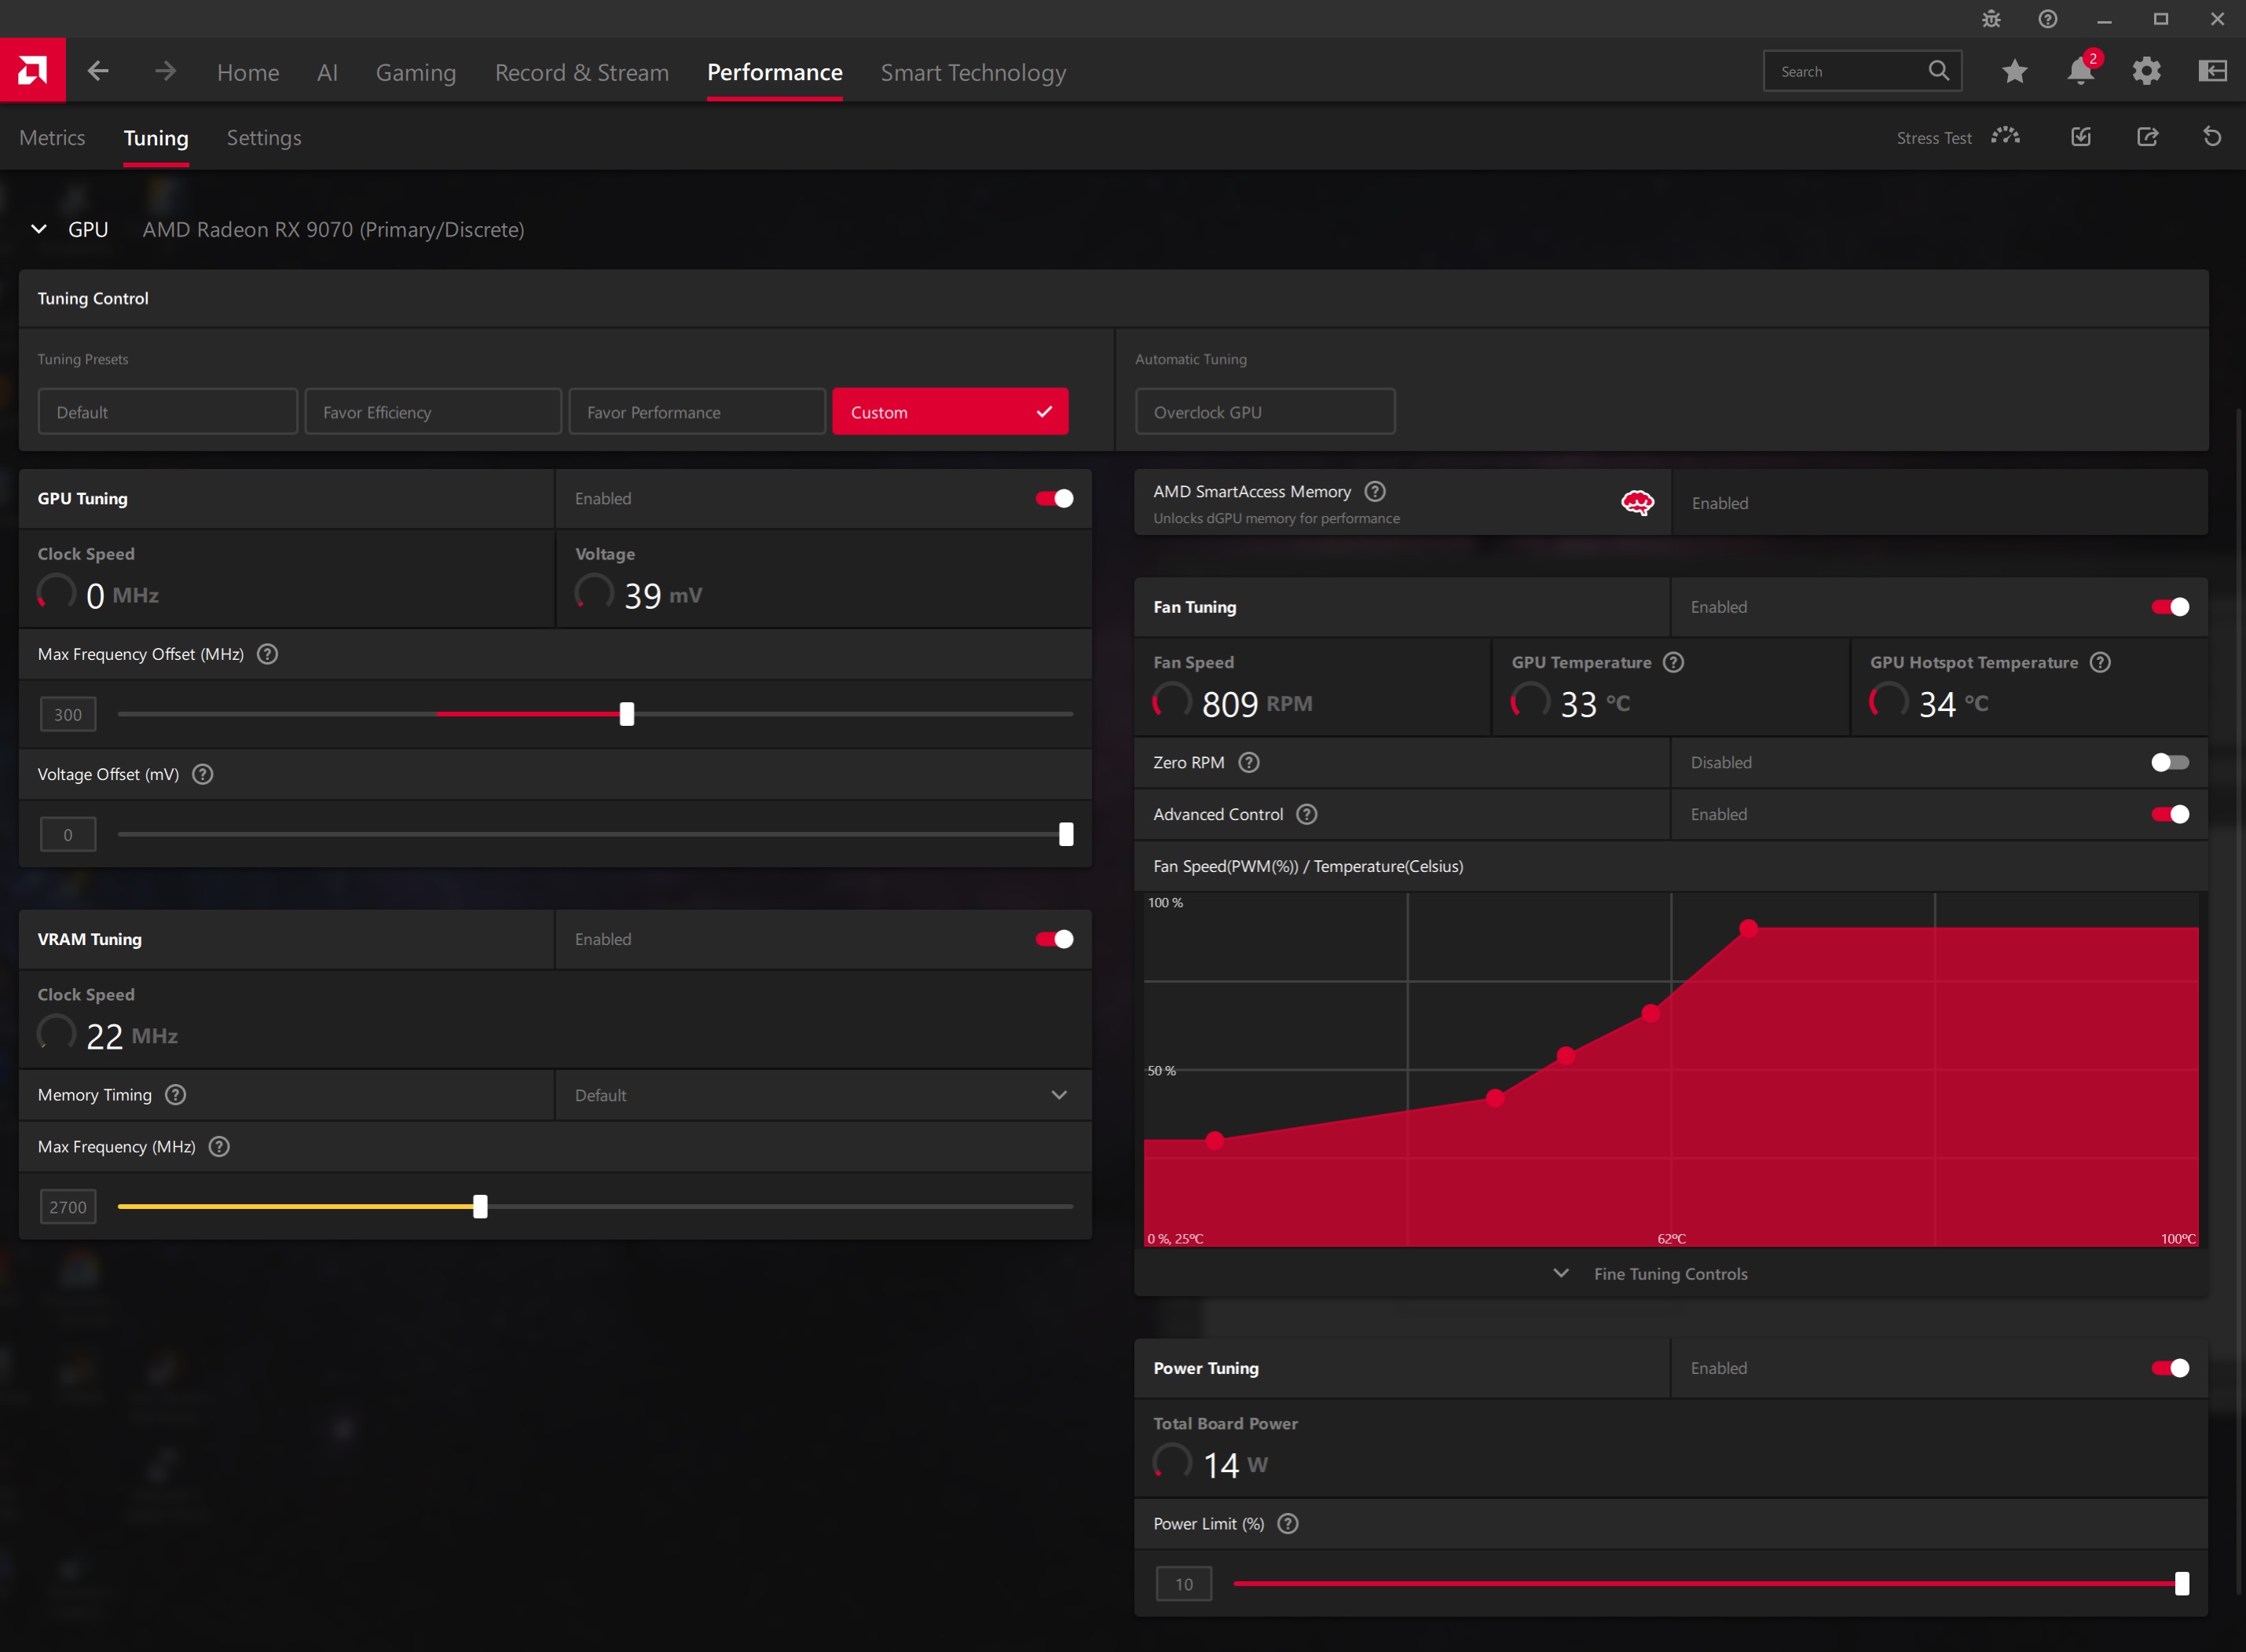Click the Max Frequency Offset 300 field
The image size is (2246, 1652).
pos(68,714)
